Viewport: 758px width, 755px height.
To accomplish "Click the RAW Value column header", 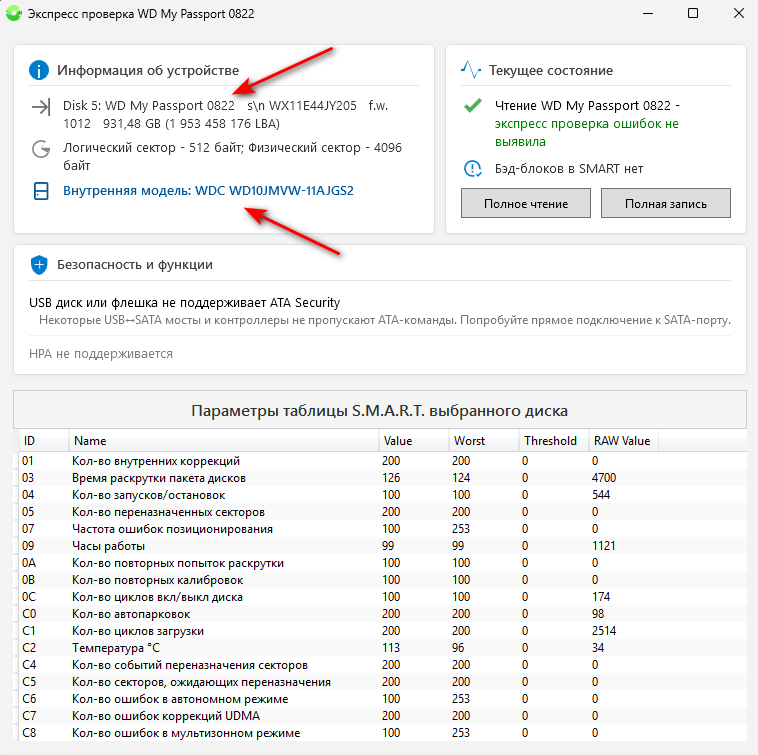I will [621, 440].
